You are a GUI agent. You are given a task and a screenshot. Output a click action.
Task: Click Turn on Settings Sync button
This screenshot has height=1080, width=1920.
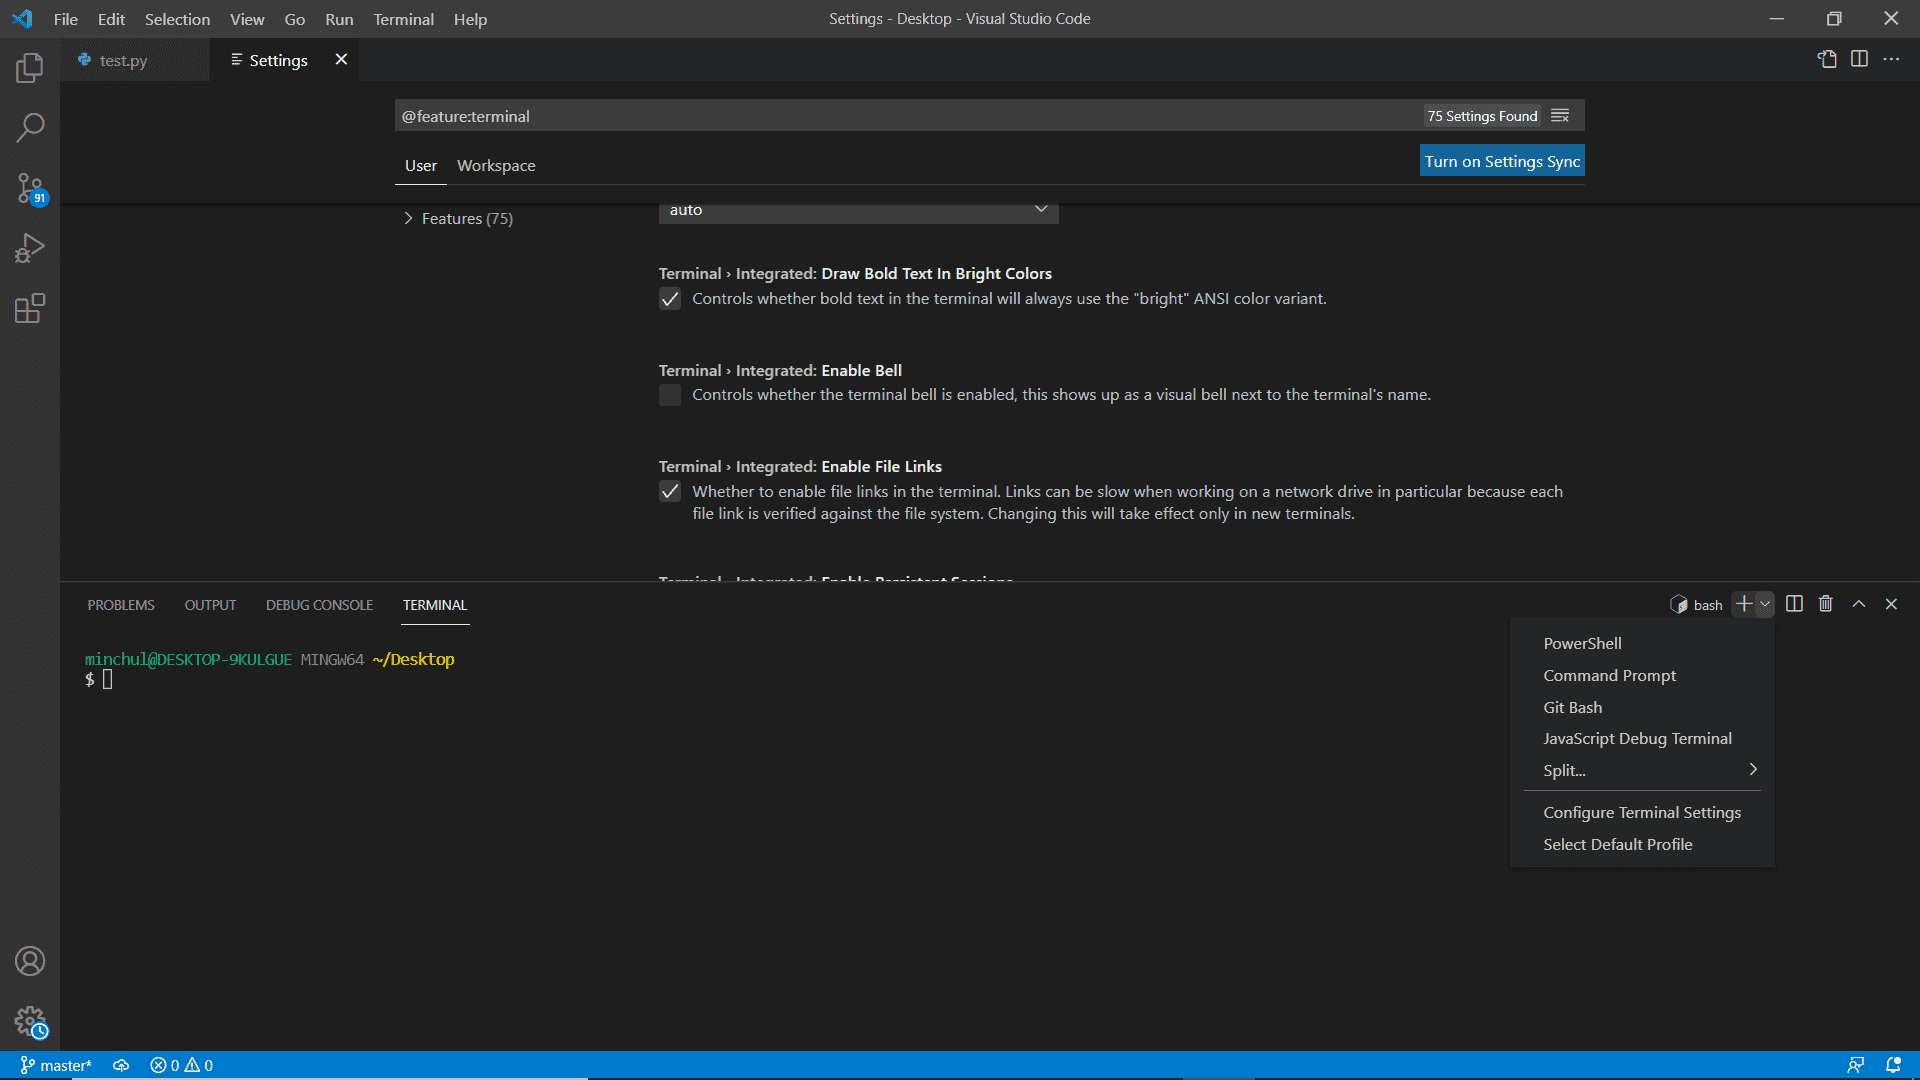point(1502,161)
